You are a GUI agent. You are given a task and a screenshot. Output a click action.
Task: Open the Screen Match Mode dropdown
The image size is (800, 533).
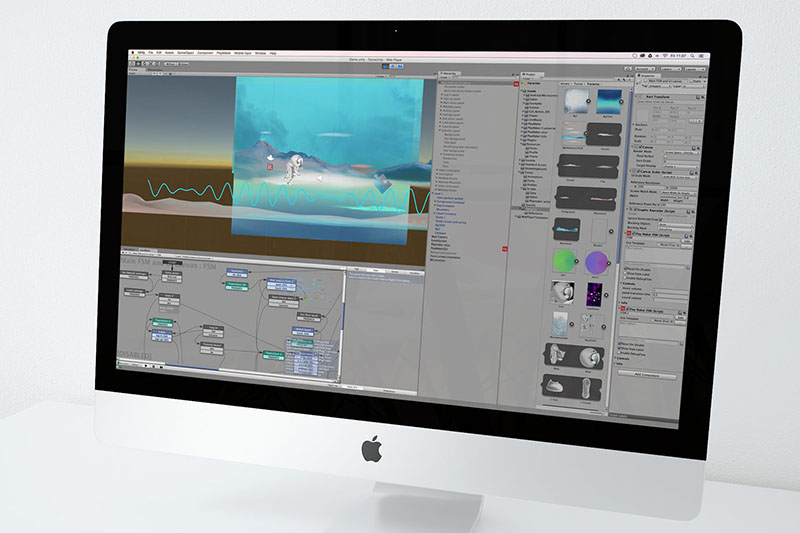point(679,193)
